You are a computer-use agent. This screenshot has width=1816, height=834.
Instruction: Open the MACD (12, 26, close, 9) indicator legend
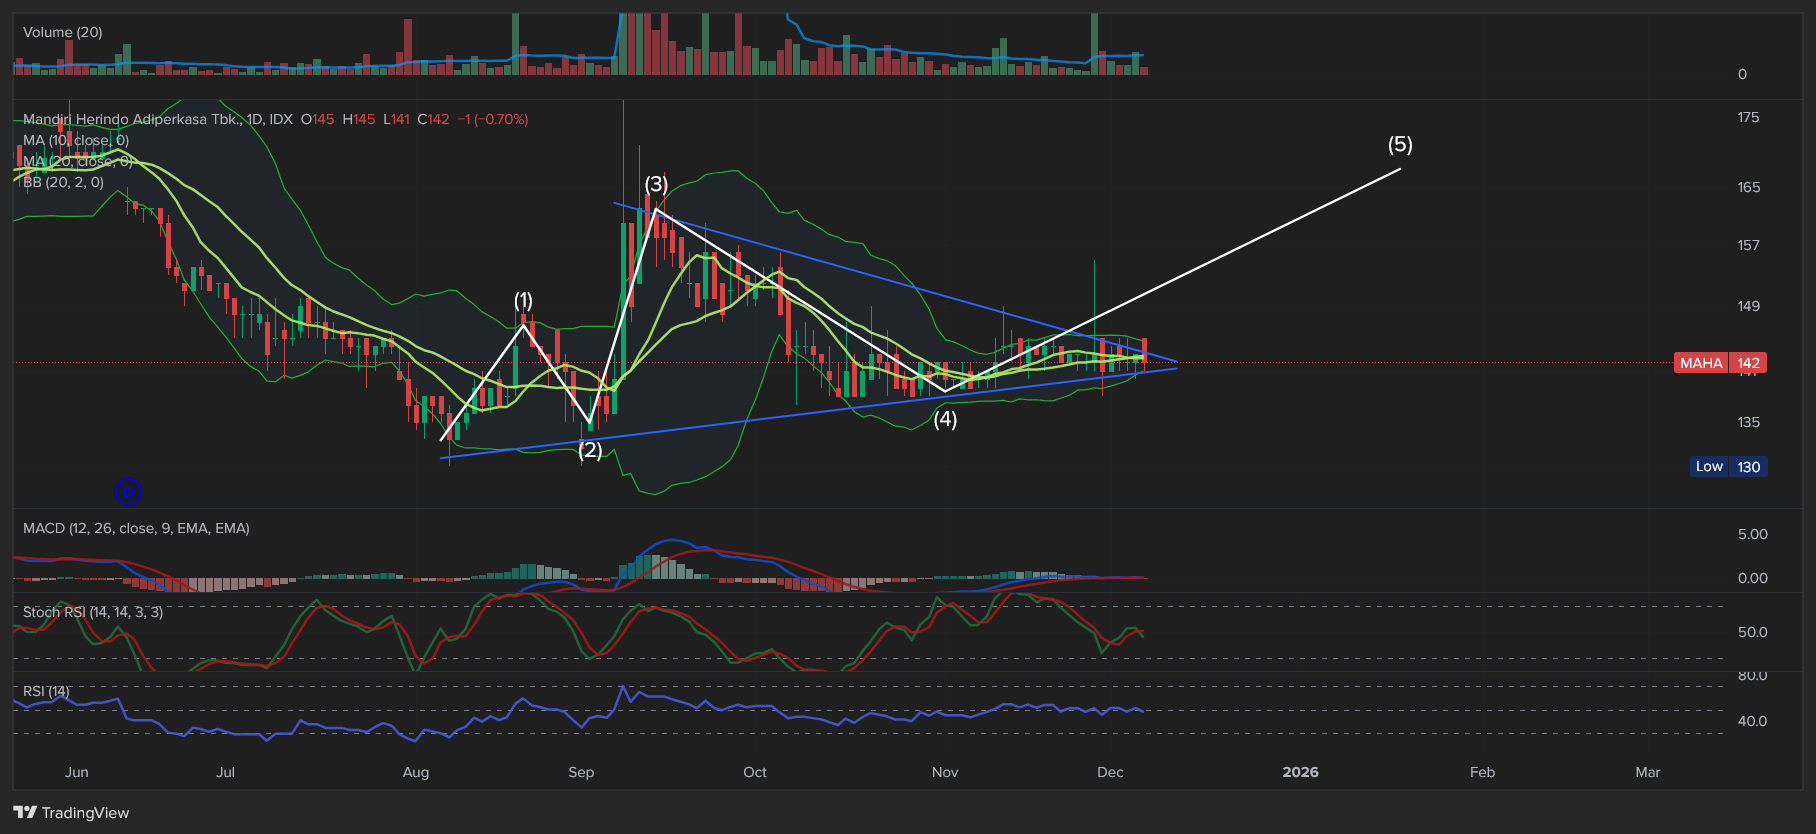[x=136, y=528]
